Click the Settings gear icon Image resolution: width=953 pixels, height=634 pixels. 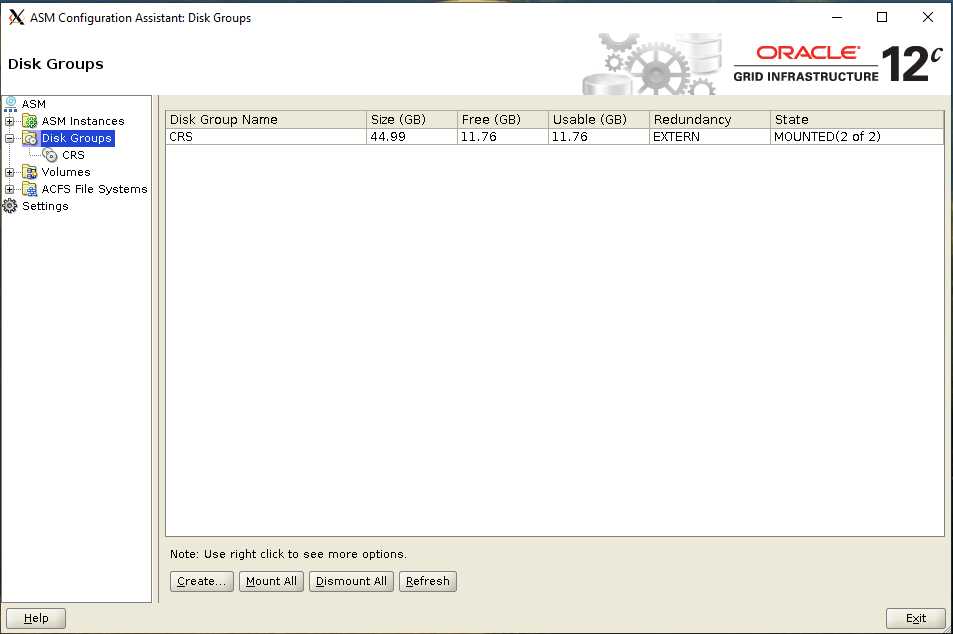tap(10, 206)
